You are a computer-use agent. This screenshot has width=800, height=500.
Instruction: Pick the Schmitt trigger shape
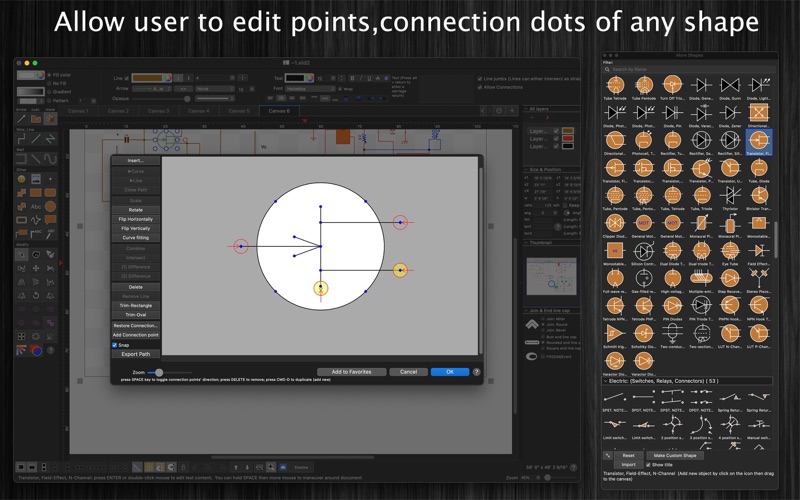[x=615, y=333]
